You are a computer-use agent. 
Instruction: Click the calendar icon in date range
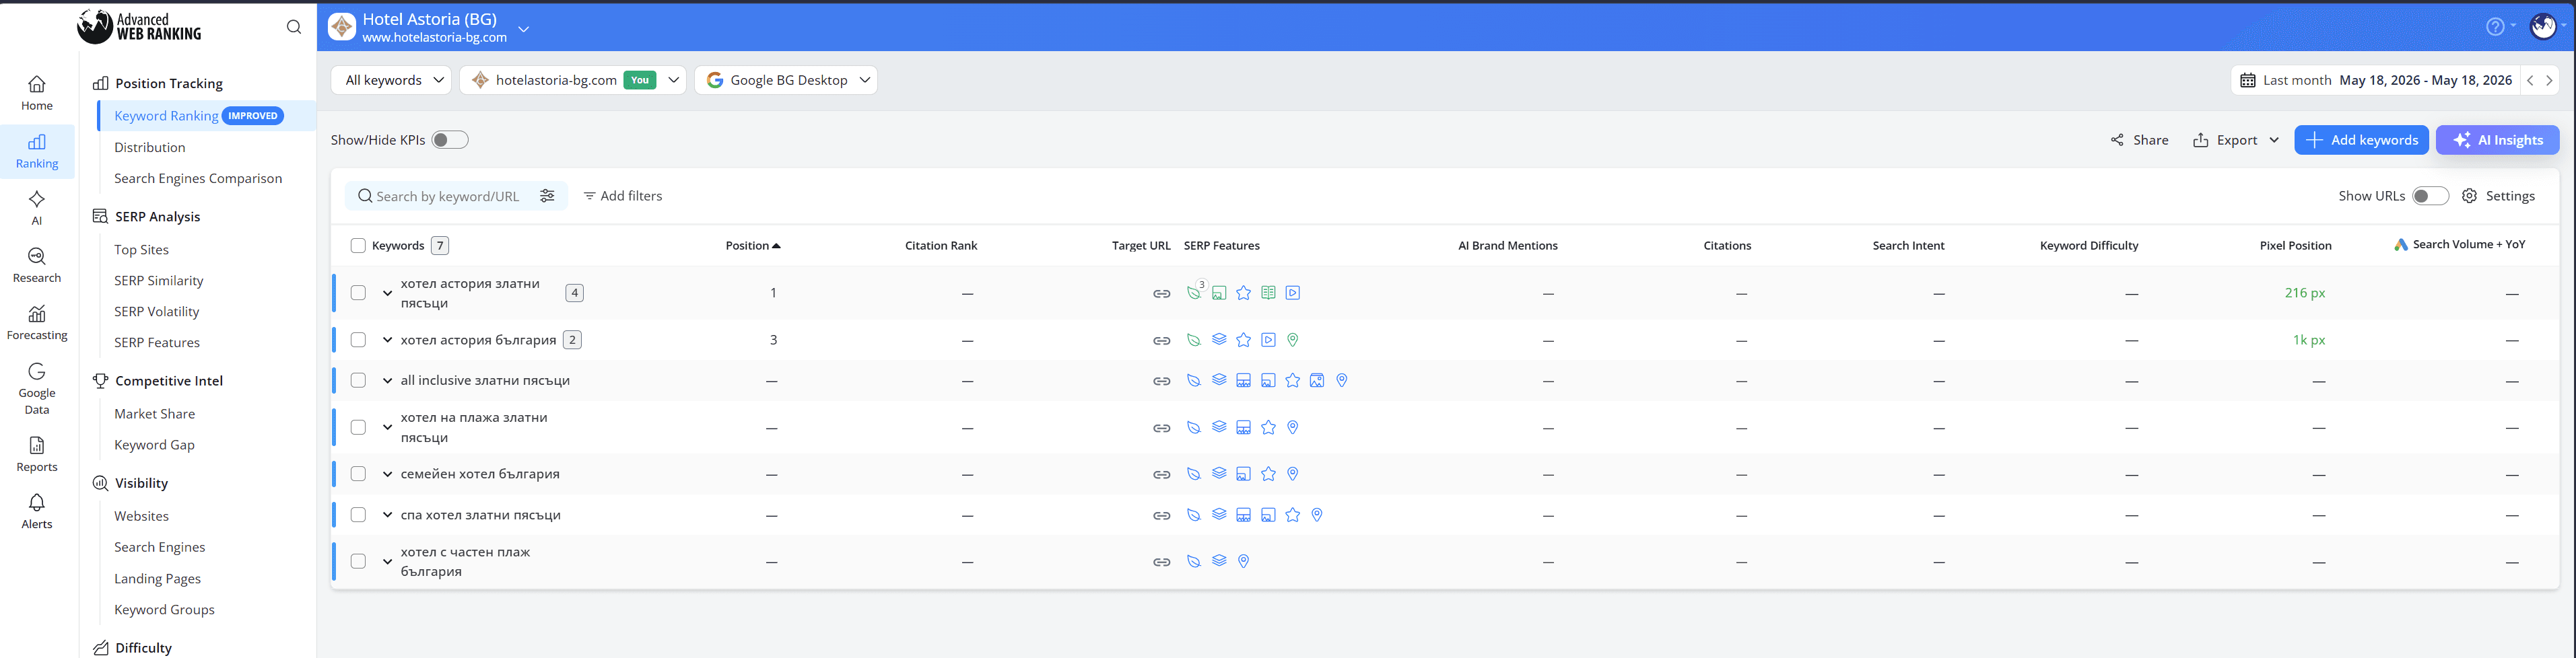2248,80
